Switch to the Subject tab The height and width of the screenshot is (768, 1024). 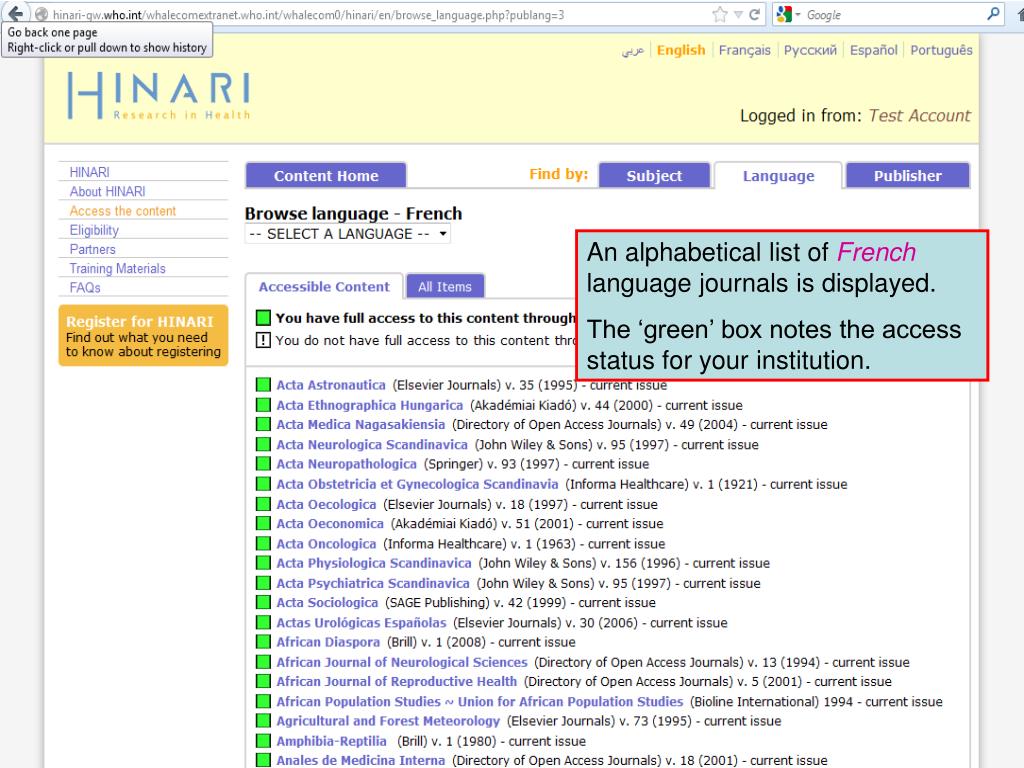(x=654, y=176)
